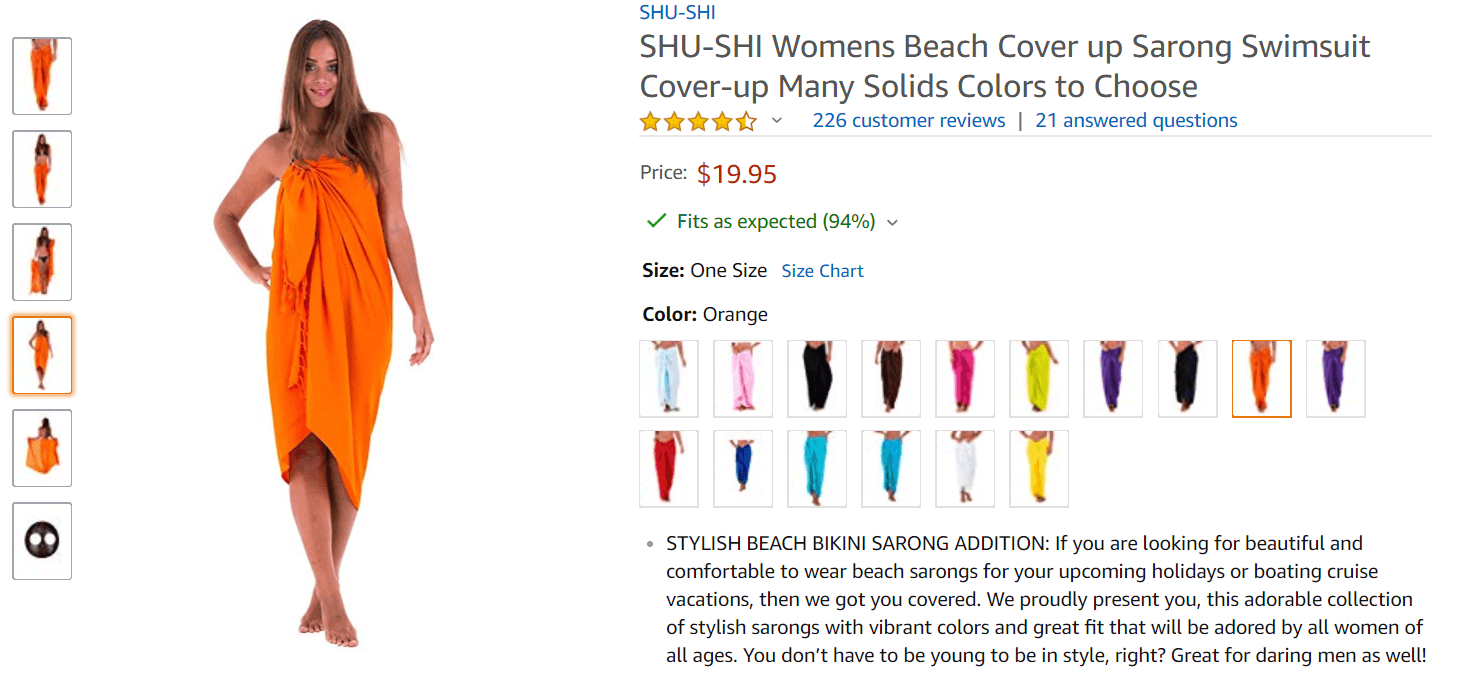View the coconut buckle thumbnail
Image resolution: width=1460 pixels, height=675 pixels.
42,541
